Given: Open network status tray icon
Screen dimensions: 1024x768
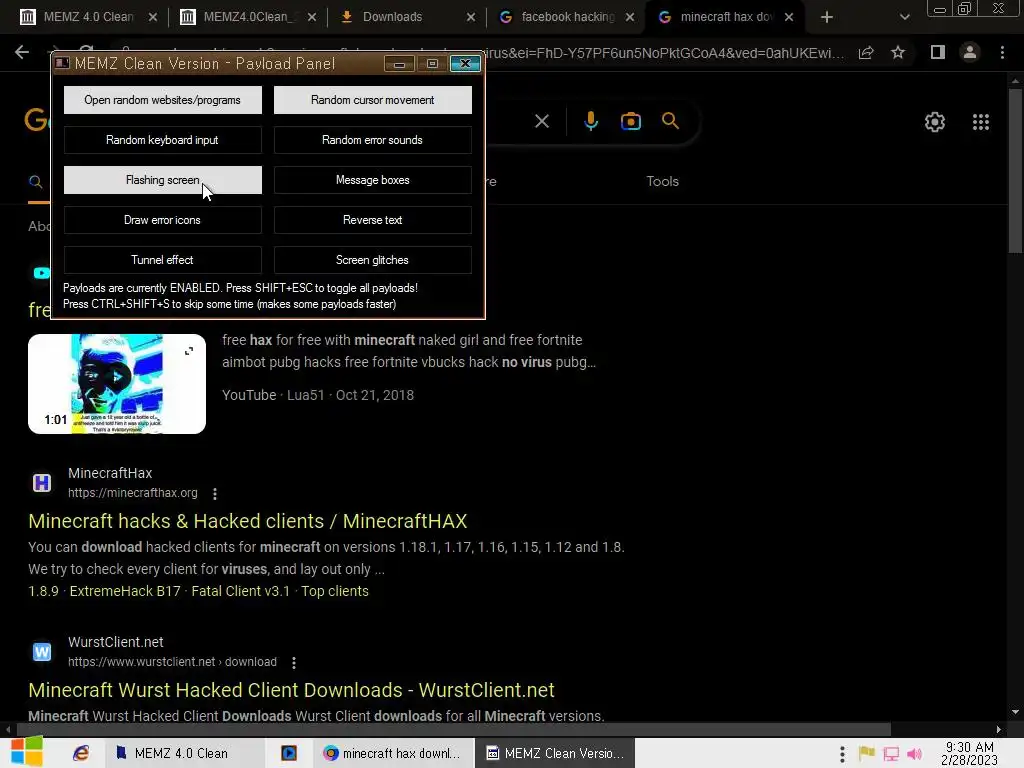Looking at the screenshot, I should tap(891, 754).
